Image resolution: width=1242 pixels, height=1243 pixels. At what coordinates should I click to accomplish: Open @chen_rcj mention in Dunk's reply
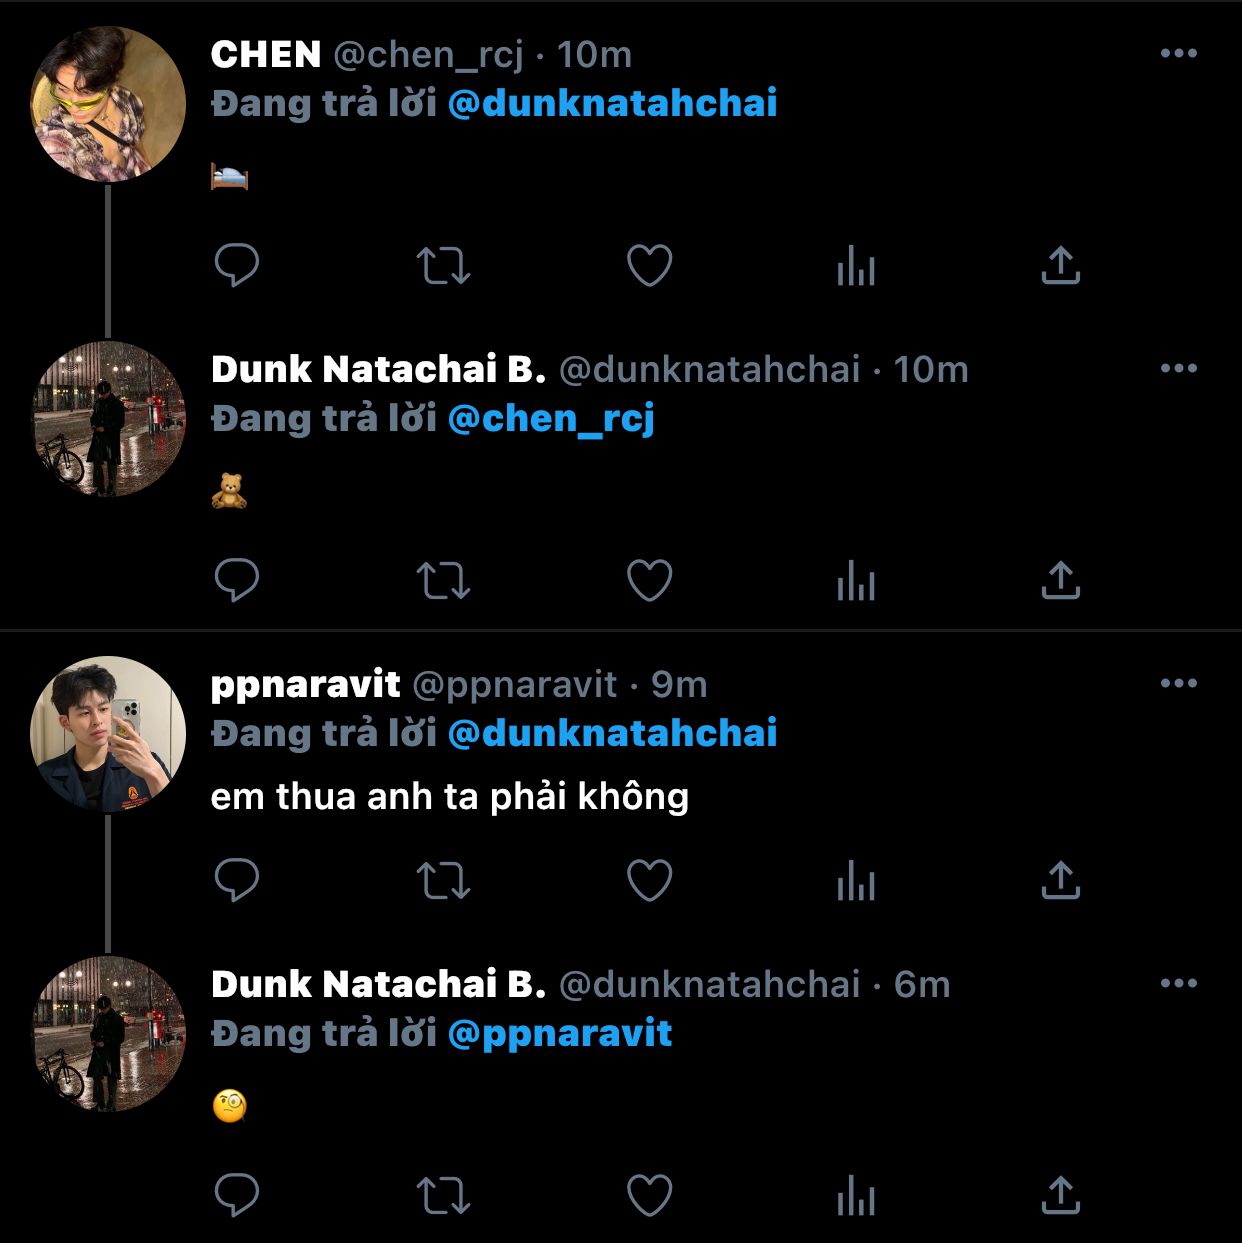coord(551,419)
